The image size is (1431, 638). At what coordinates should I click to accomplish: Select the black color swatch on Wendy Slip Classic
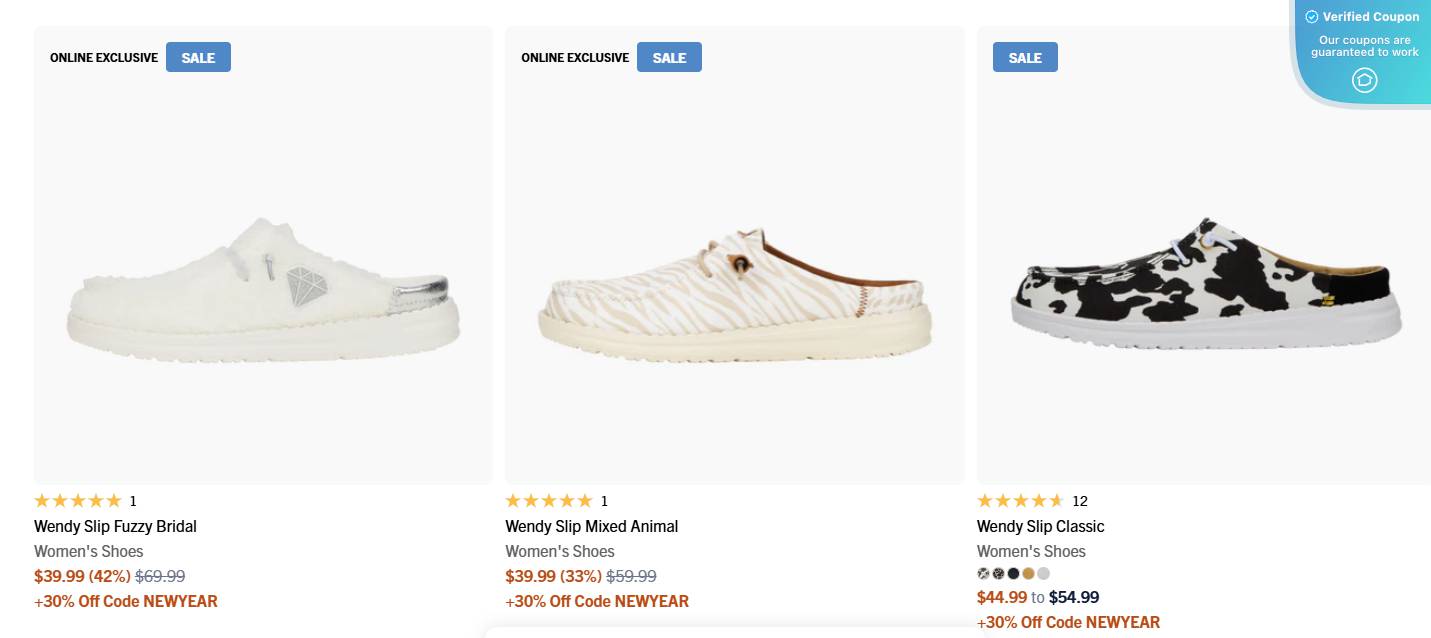pyautogui.click(x=1013, y=573)
